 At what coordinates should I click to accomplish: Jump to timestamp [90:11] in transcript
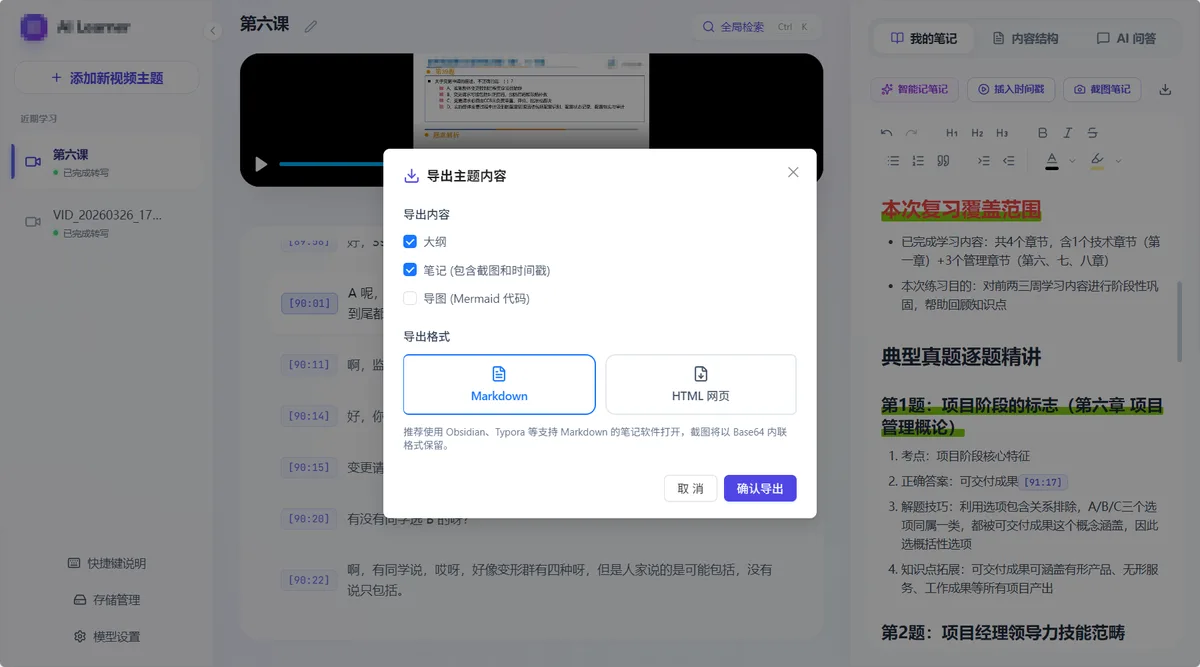click(309, 365)
